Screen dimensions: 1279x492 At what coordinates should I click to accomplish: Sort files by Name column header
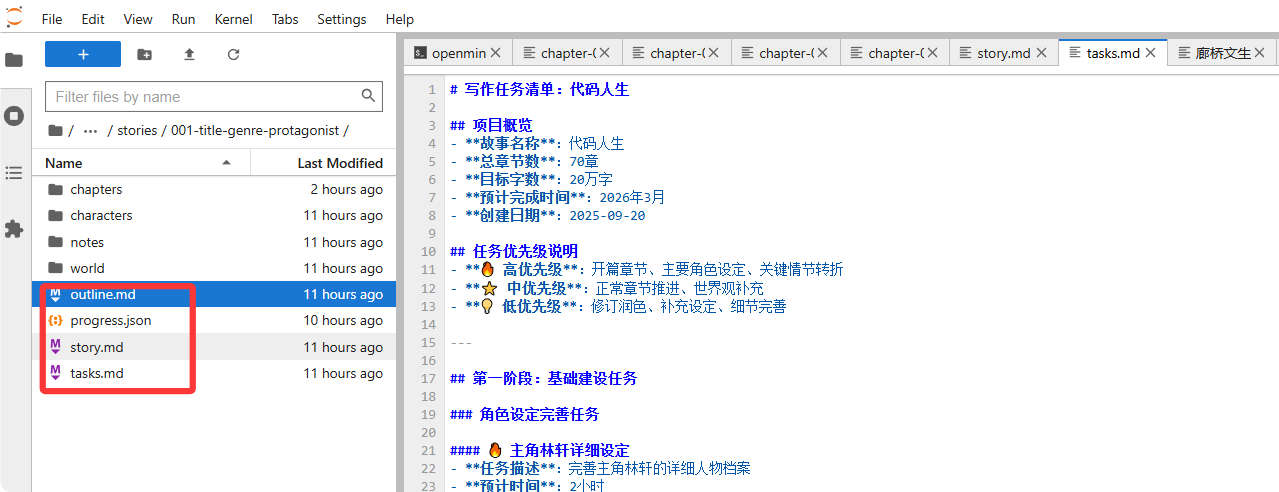(140, 163)
